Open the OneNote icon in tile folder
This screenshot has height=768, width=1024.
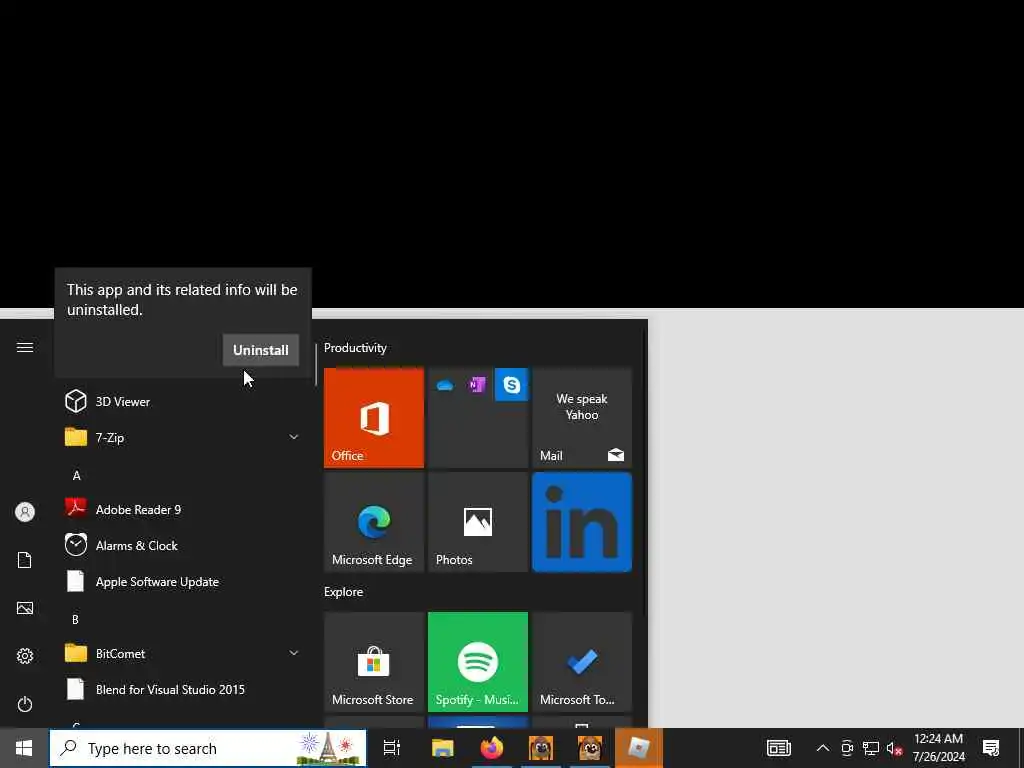point(477,385)
